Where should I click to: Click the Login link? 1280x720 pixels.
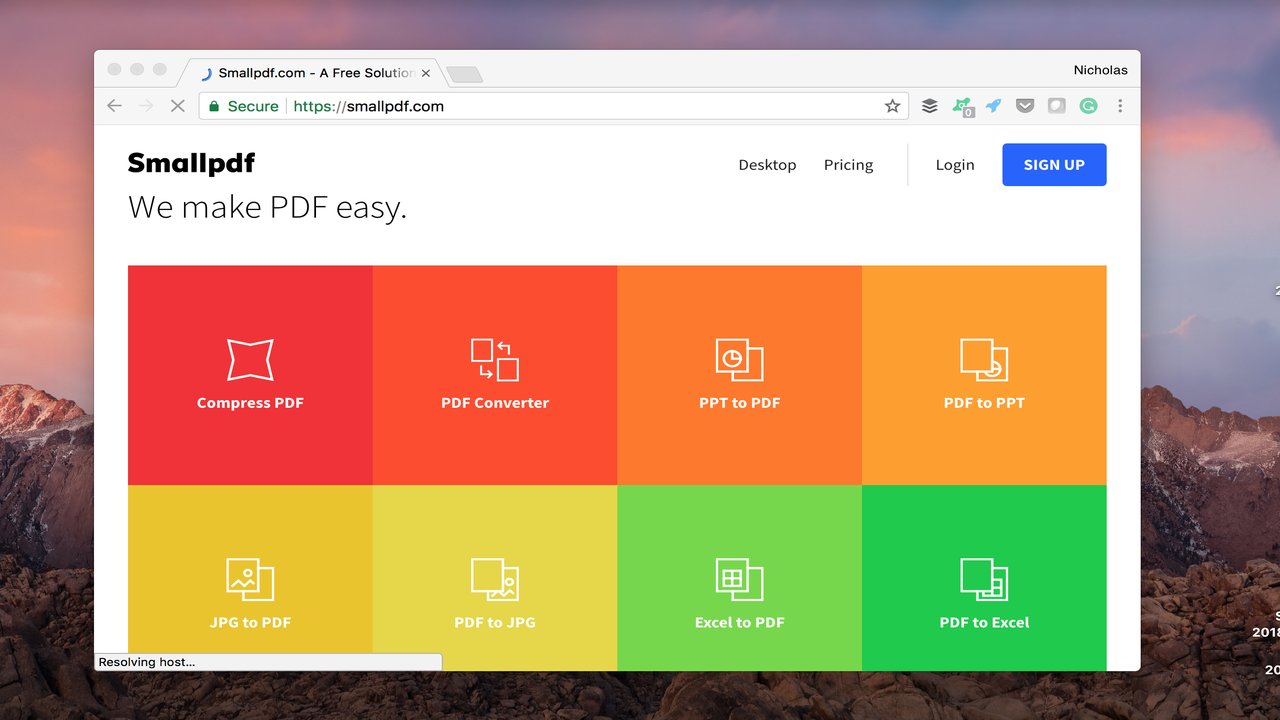[x=955, y=165]
